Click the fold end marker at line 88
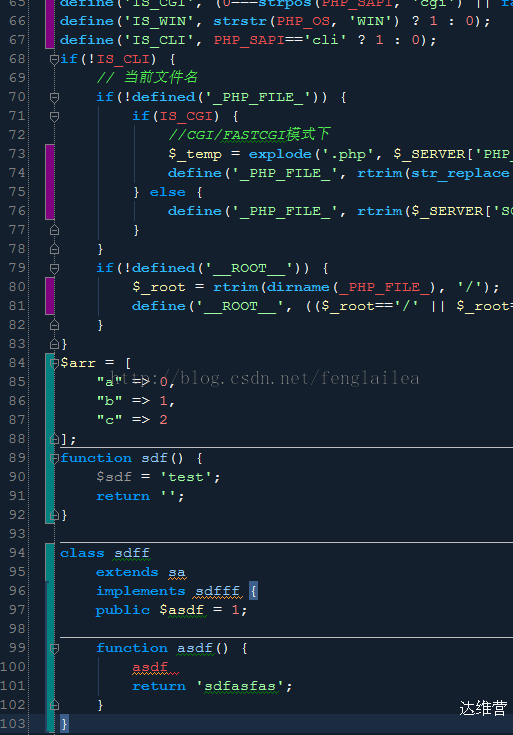Image resolution: width=513 pixels, height=735 pixels. point(54,439)
